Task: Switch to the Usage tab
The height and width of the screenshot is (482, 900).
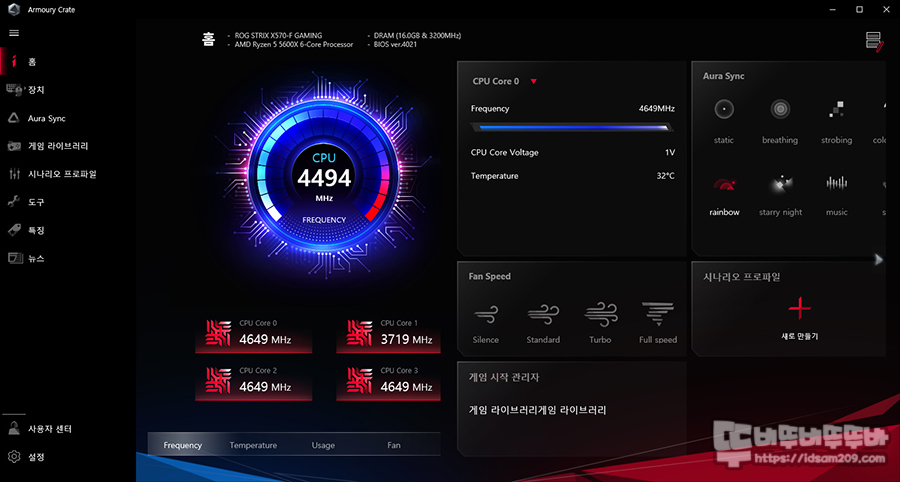Action: point(323,445)
